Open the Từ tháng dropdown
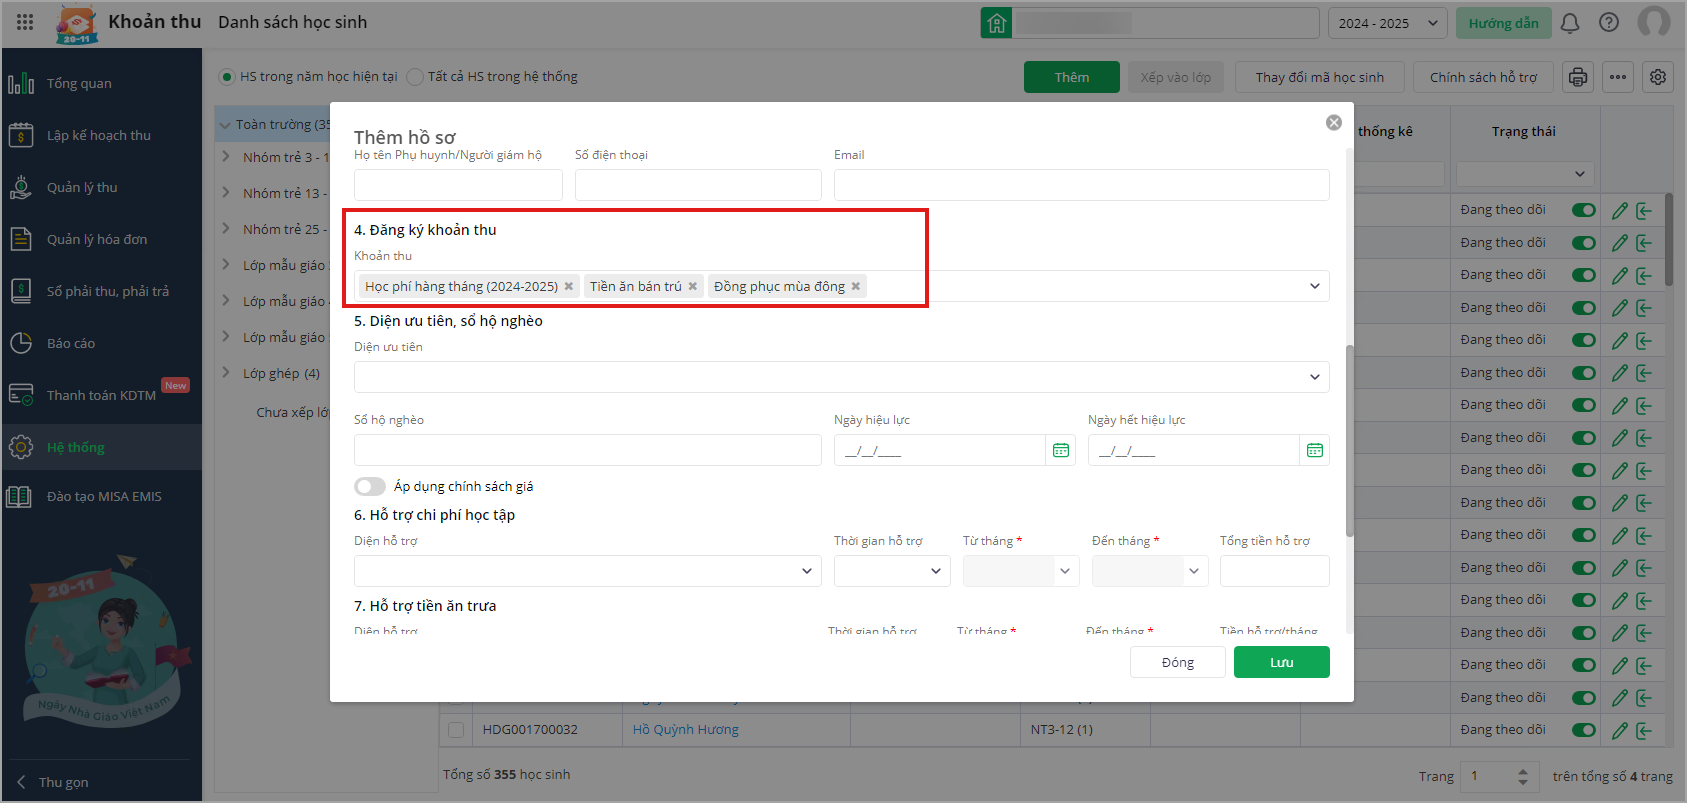Screen dimensions: 1687x803 [x=1021, y=571]
